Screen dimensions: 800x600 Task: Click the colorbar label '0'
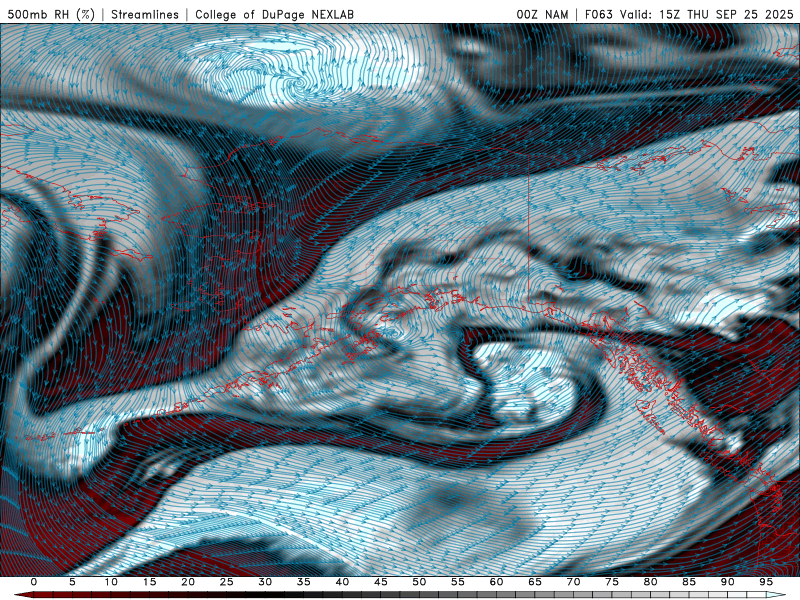(x=34, y=582)
